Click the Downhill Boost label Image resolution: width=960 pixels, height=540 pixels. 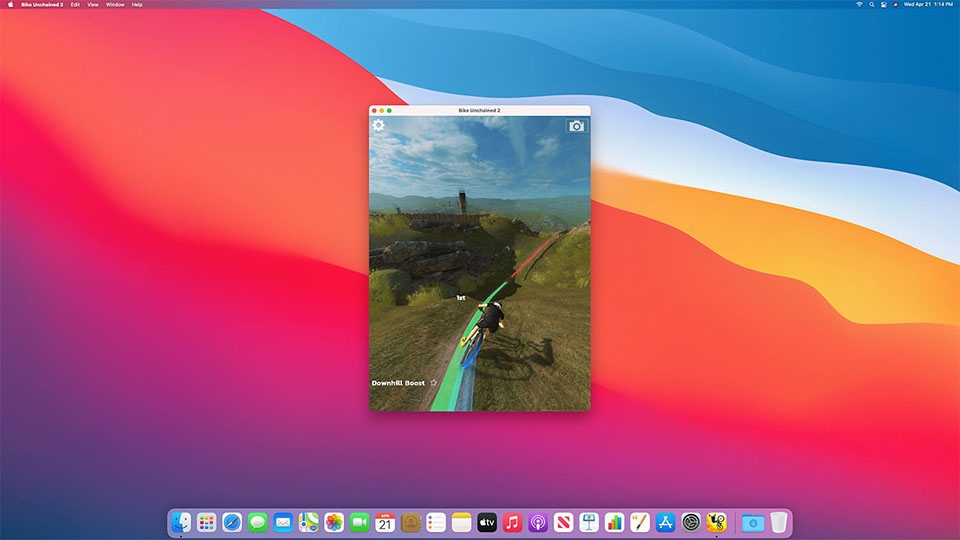(398, 383)
